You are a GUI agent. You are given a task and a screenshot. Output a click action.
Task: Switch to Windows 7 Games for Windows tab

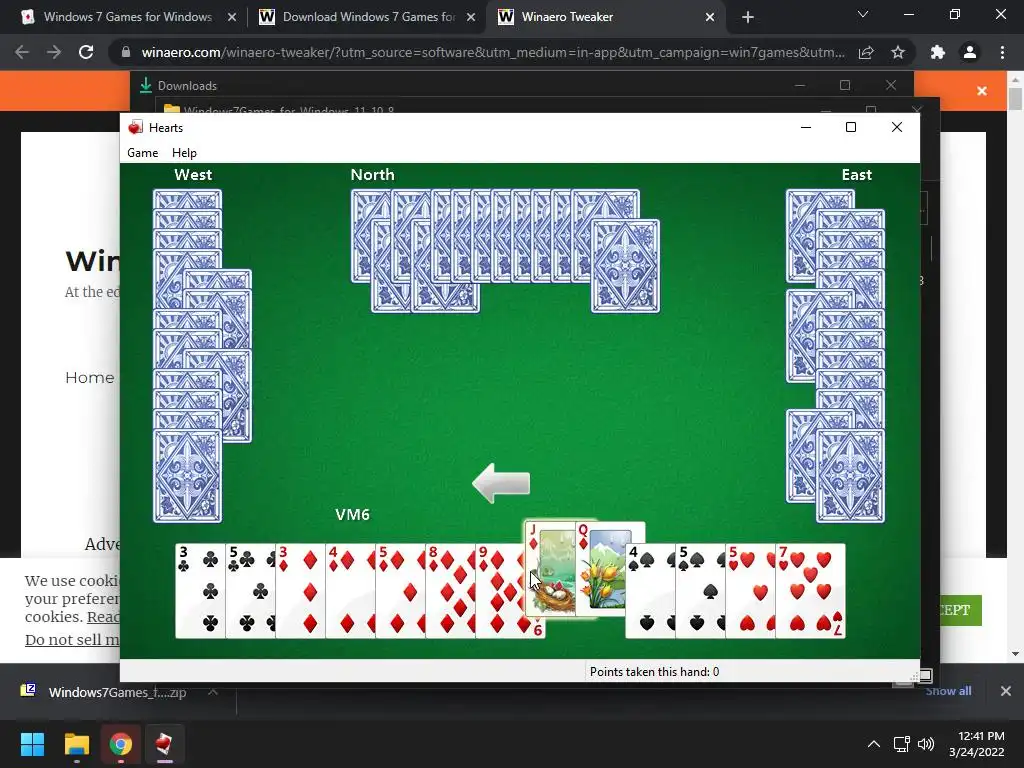point(128,17)
